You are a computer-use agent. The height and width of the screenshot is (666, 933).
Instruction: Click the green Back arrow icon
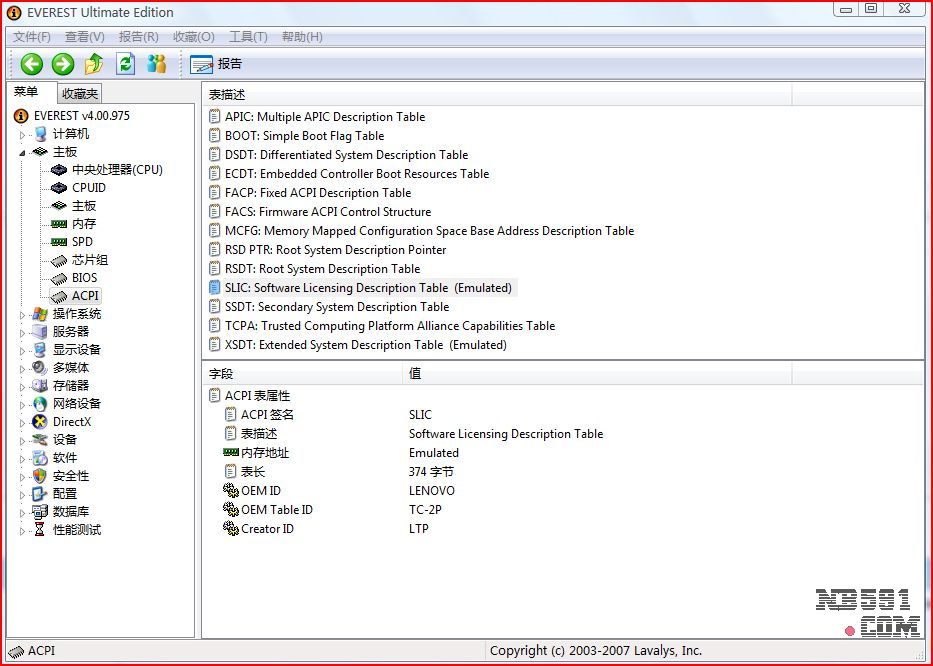(32, 64)
